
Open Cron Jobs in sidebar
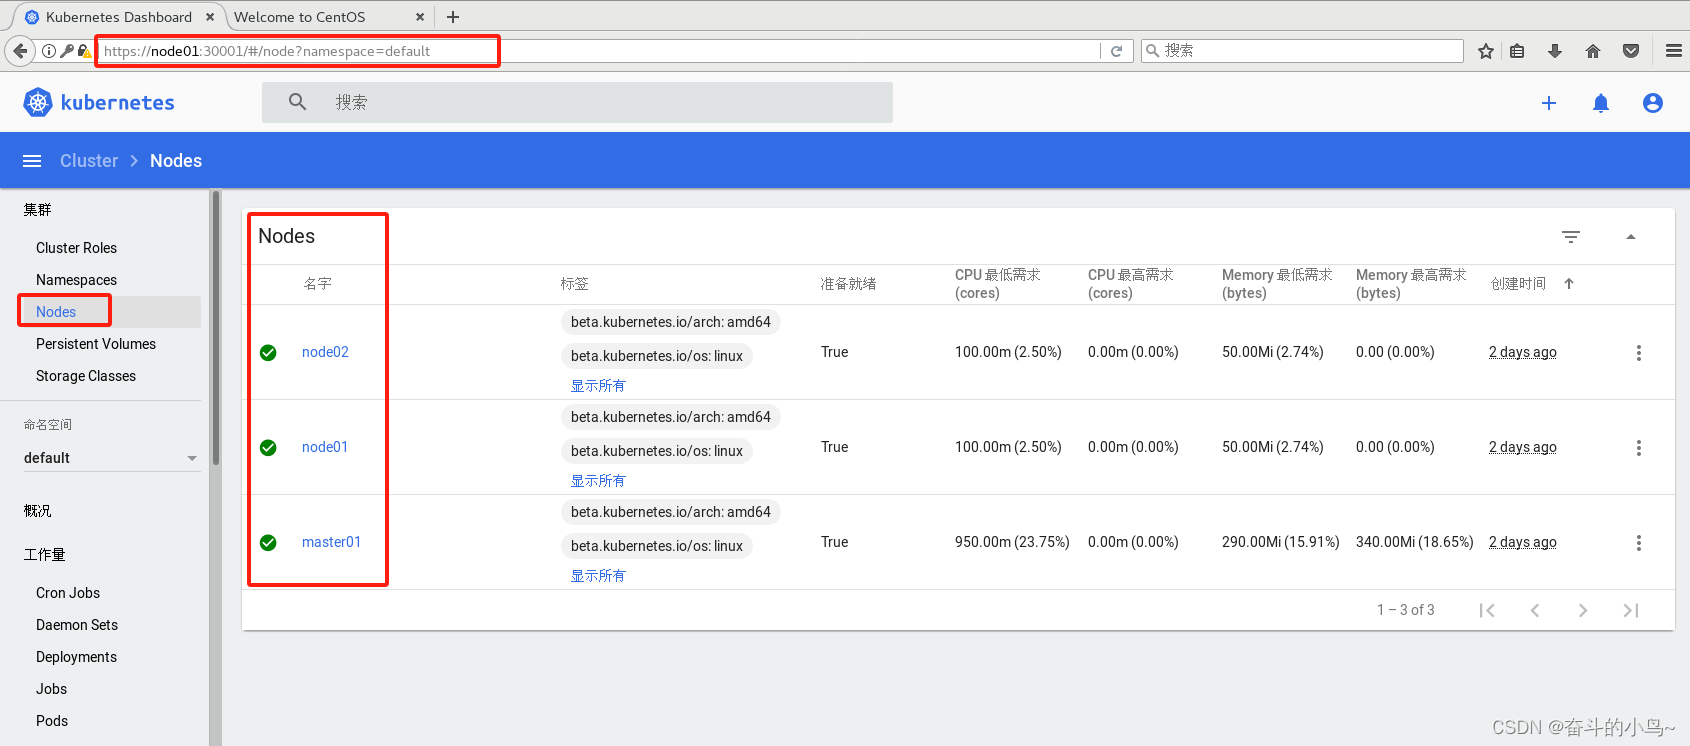pos(68,593)
